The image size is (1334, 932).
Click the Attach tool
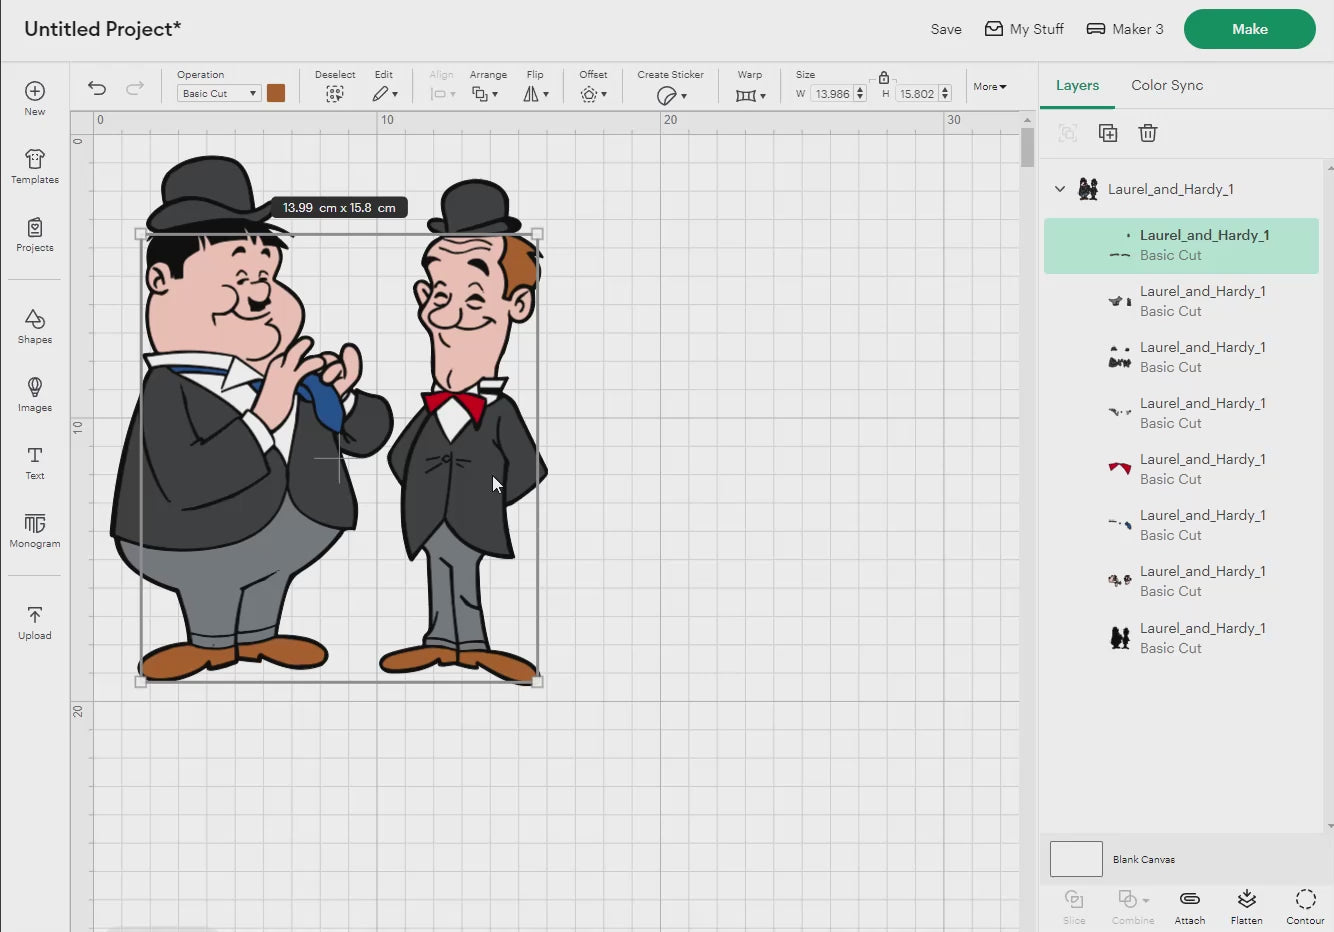click(1190, 906)
